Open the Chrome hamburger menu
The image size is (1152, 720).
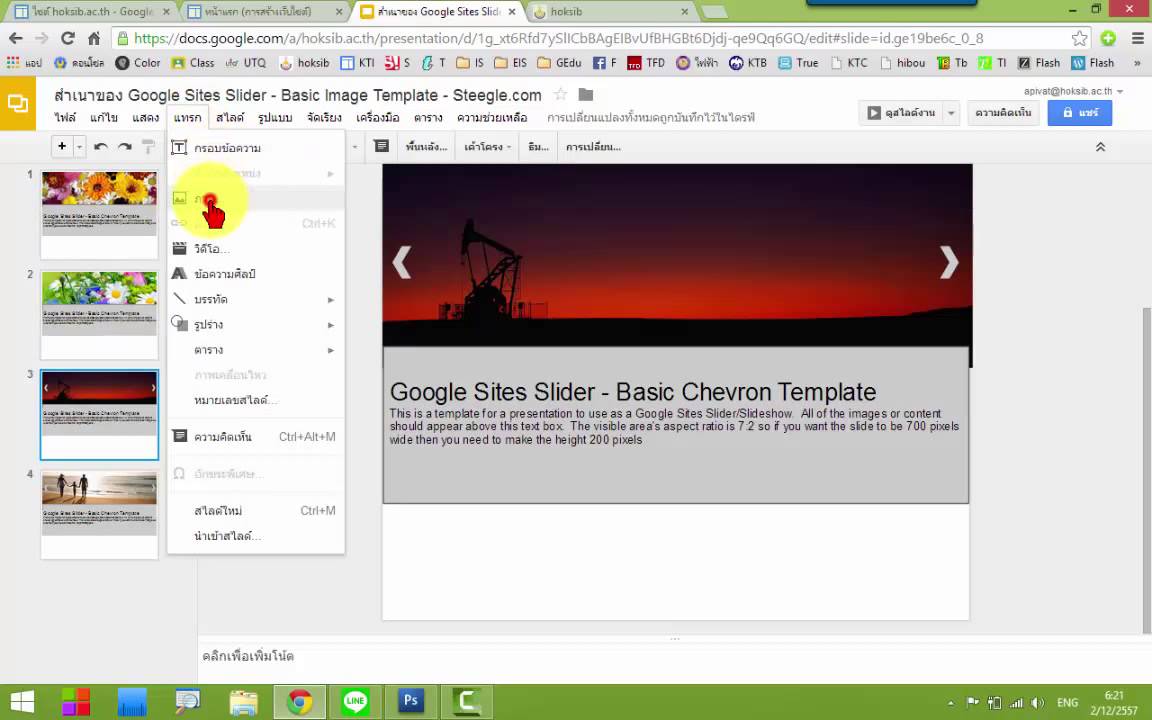click(1137, 38)
